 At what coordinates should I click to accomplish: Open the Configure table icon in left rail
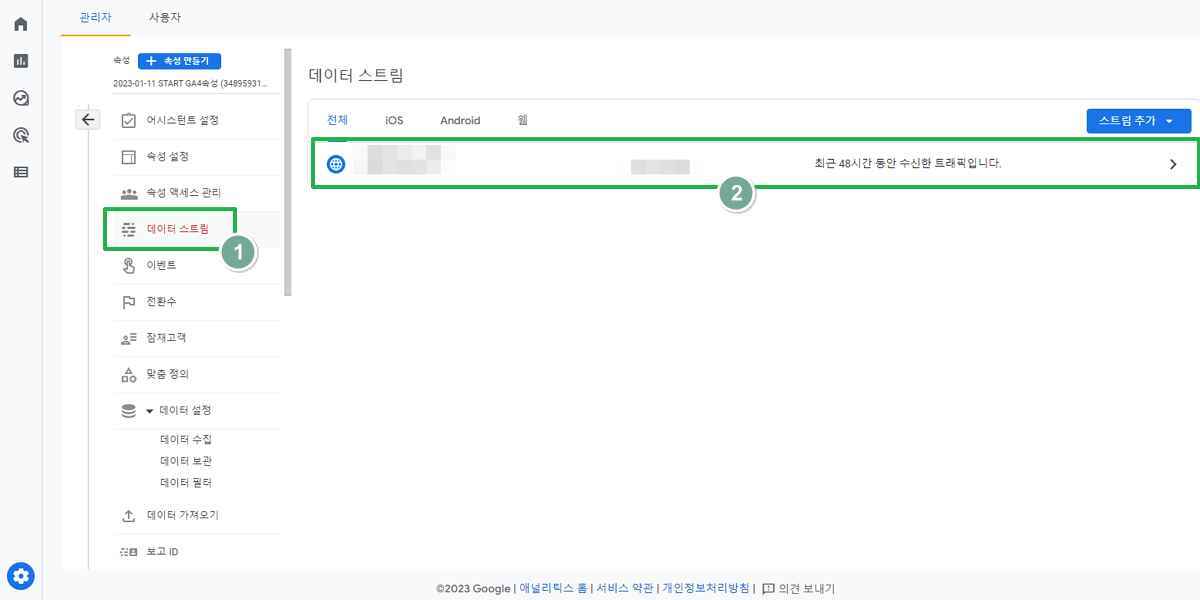pyautogui.click(x=21, y=172)
